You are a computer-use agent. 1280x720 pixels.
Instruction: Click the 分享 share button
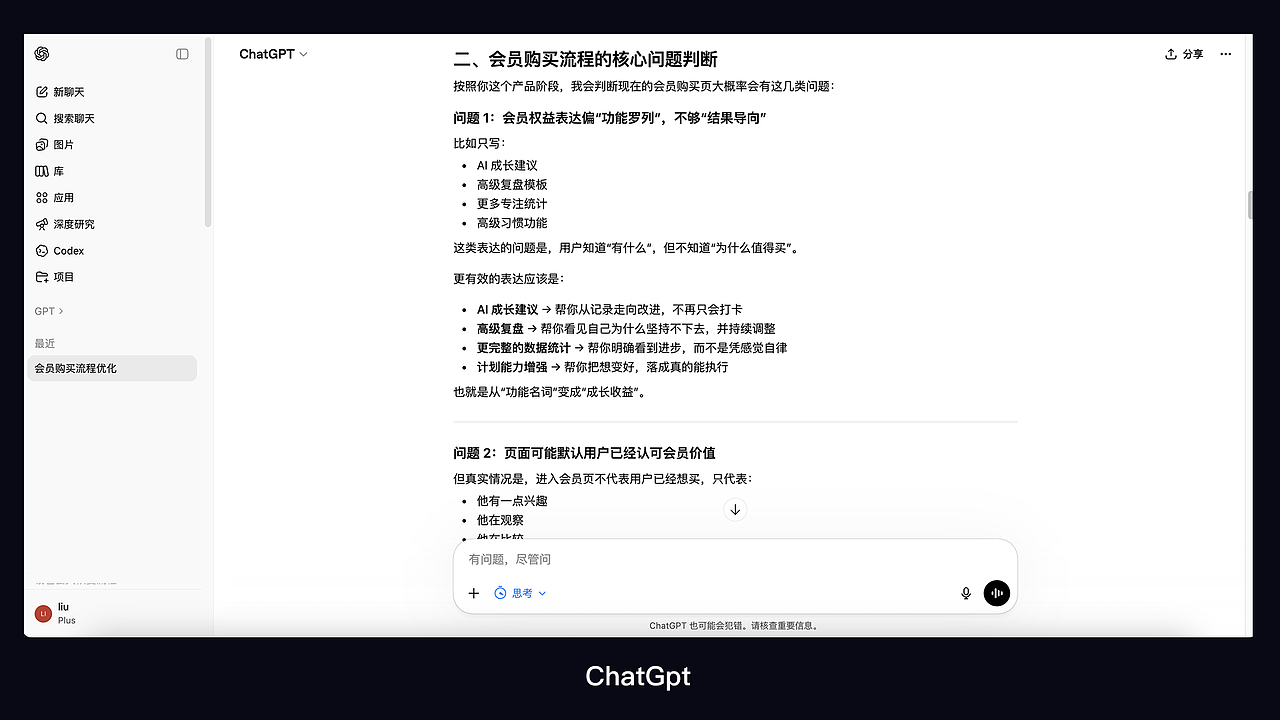click(x=1184, y=54)
